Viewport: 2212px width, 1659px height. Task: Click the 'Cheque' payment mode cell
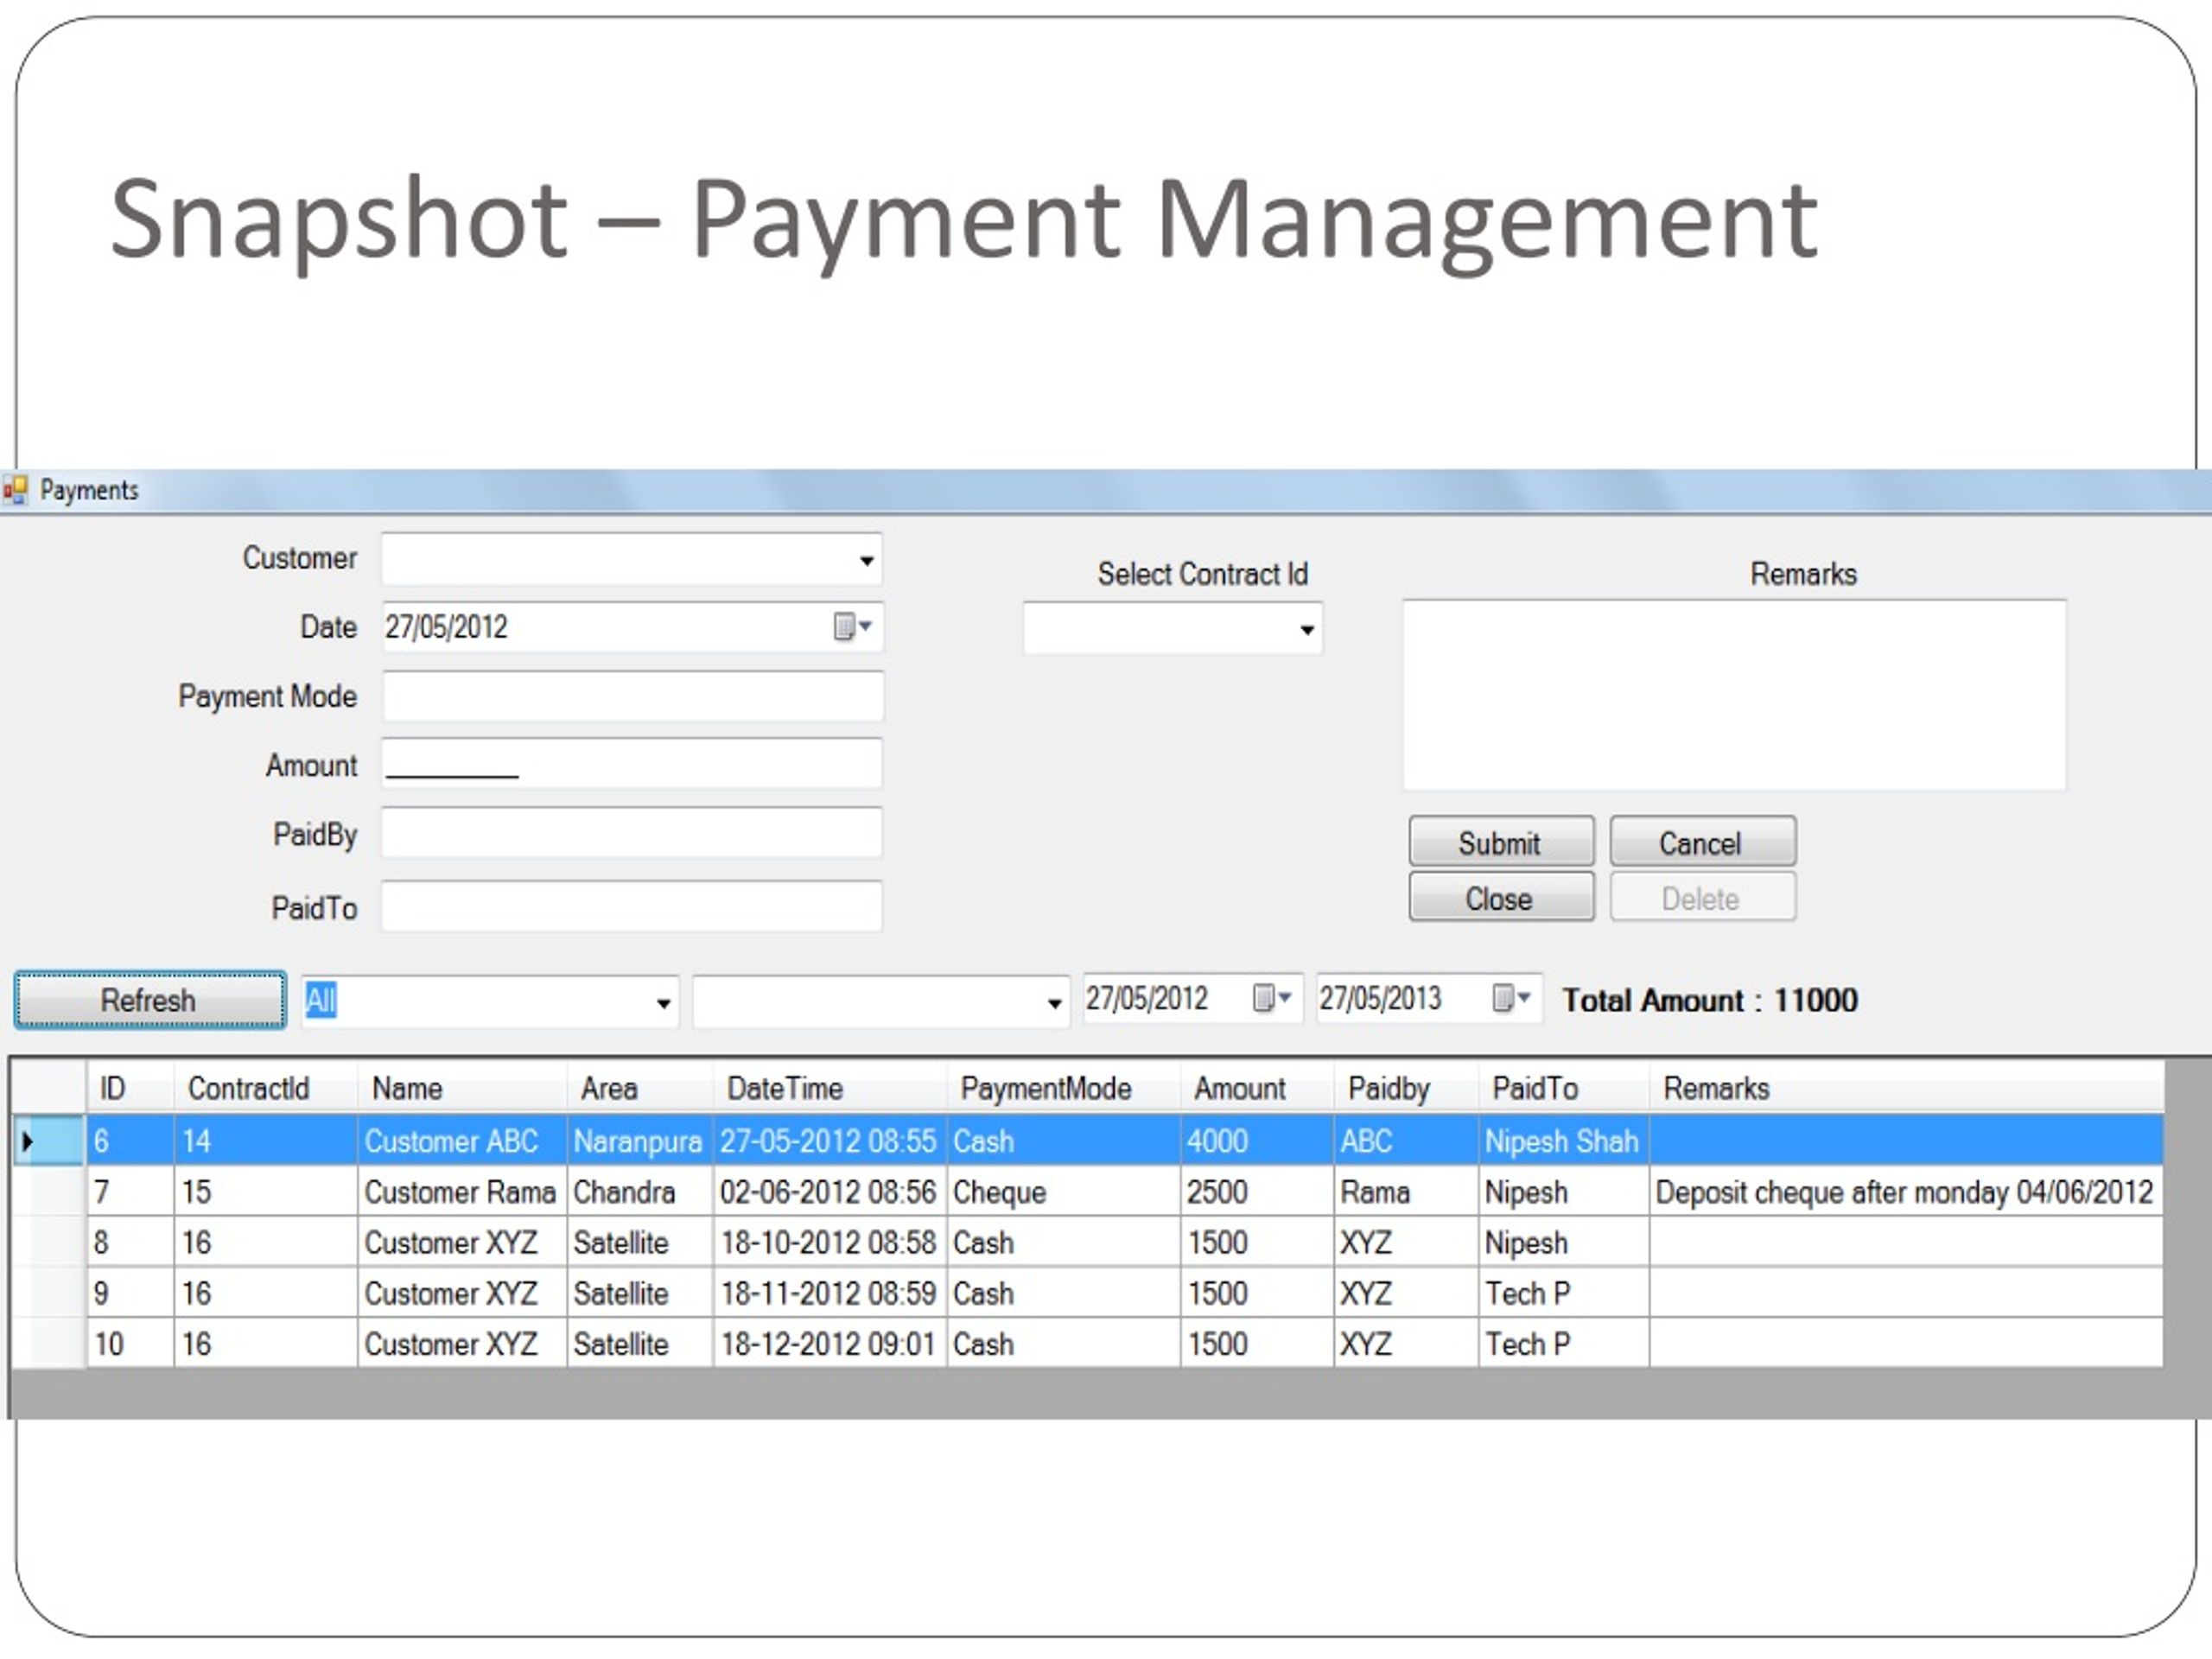(1063, 1192)
